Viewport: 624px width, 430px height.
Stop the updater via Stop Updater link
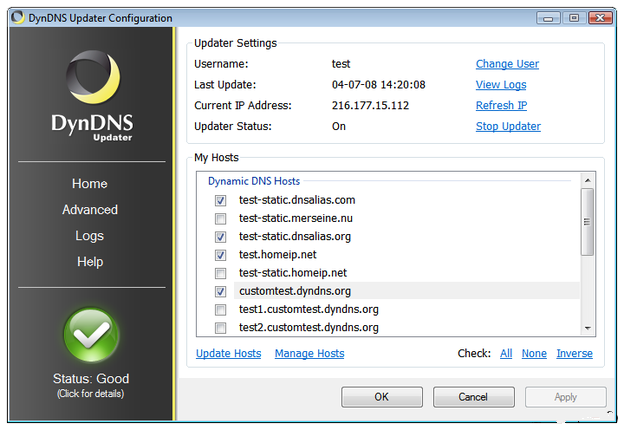pos(508,127)
